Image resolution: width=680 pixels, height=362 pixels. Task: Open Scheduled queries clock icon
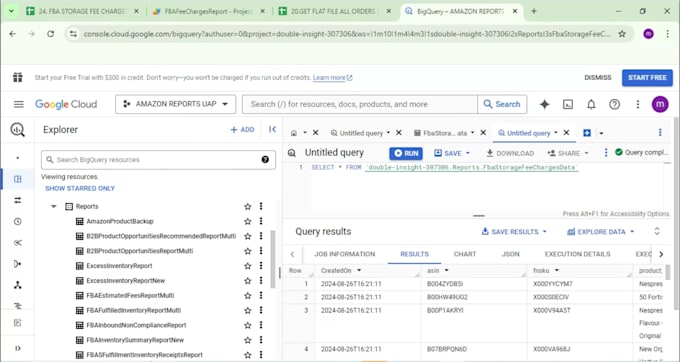pos(18,221)
